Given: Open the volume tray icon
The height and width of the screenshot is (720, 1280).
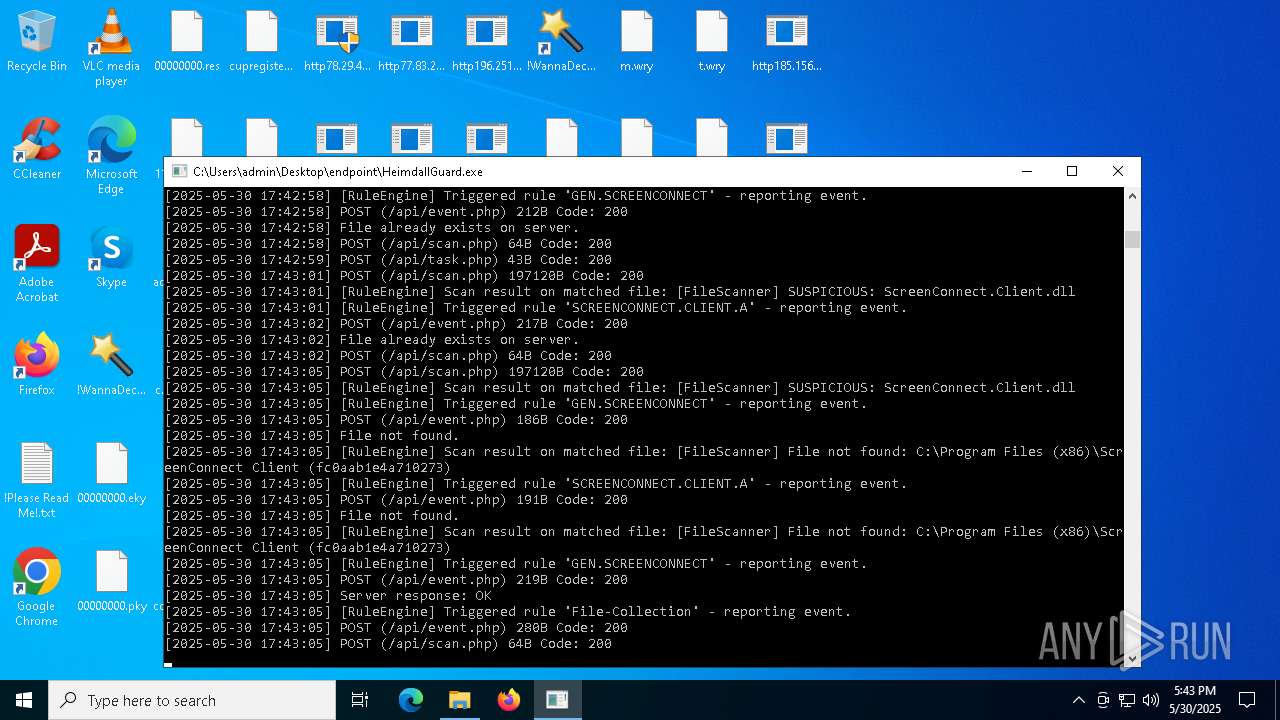Looking at the screenshot, I should pos(1151,700).
